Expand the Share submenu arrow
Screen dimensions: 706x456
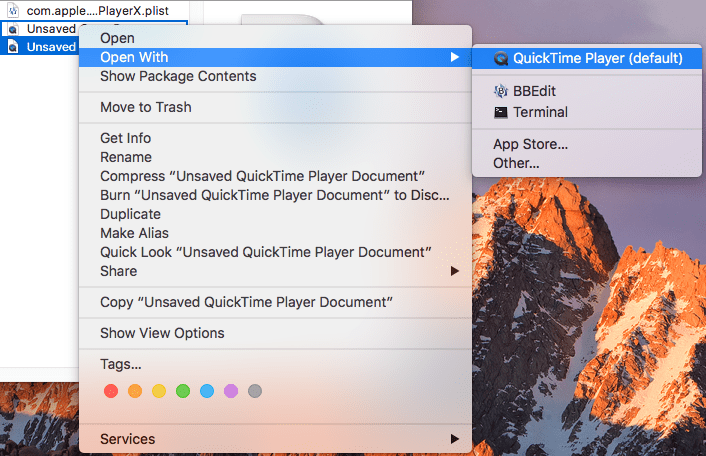pyautogui.click(x=455, y=271)
